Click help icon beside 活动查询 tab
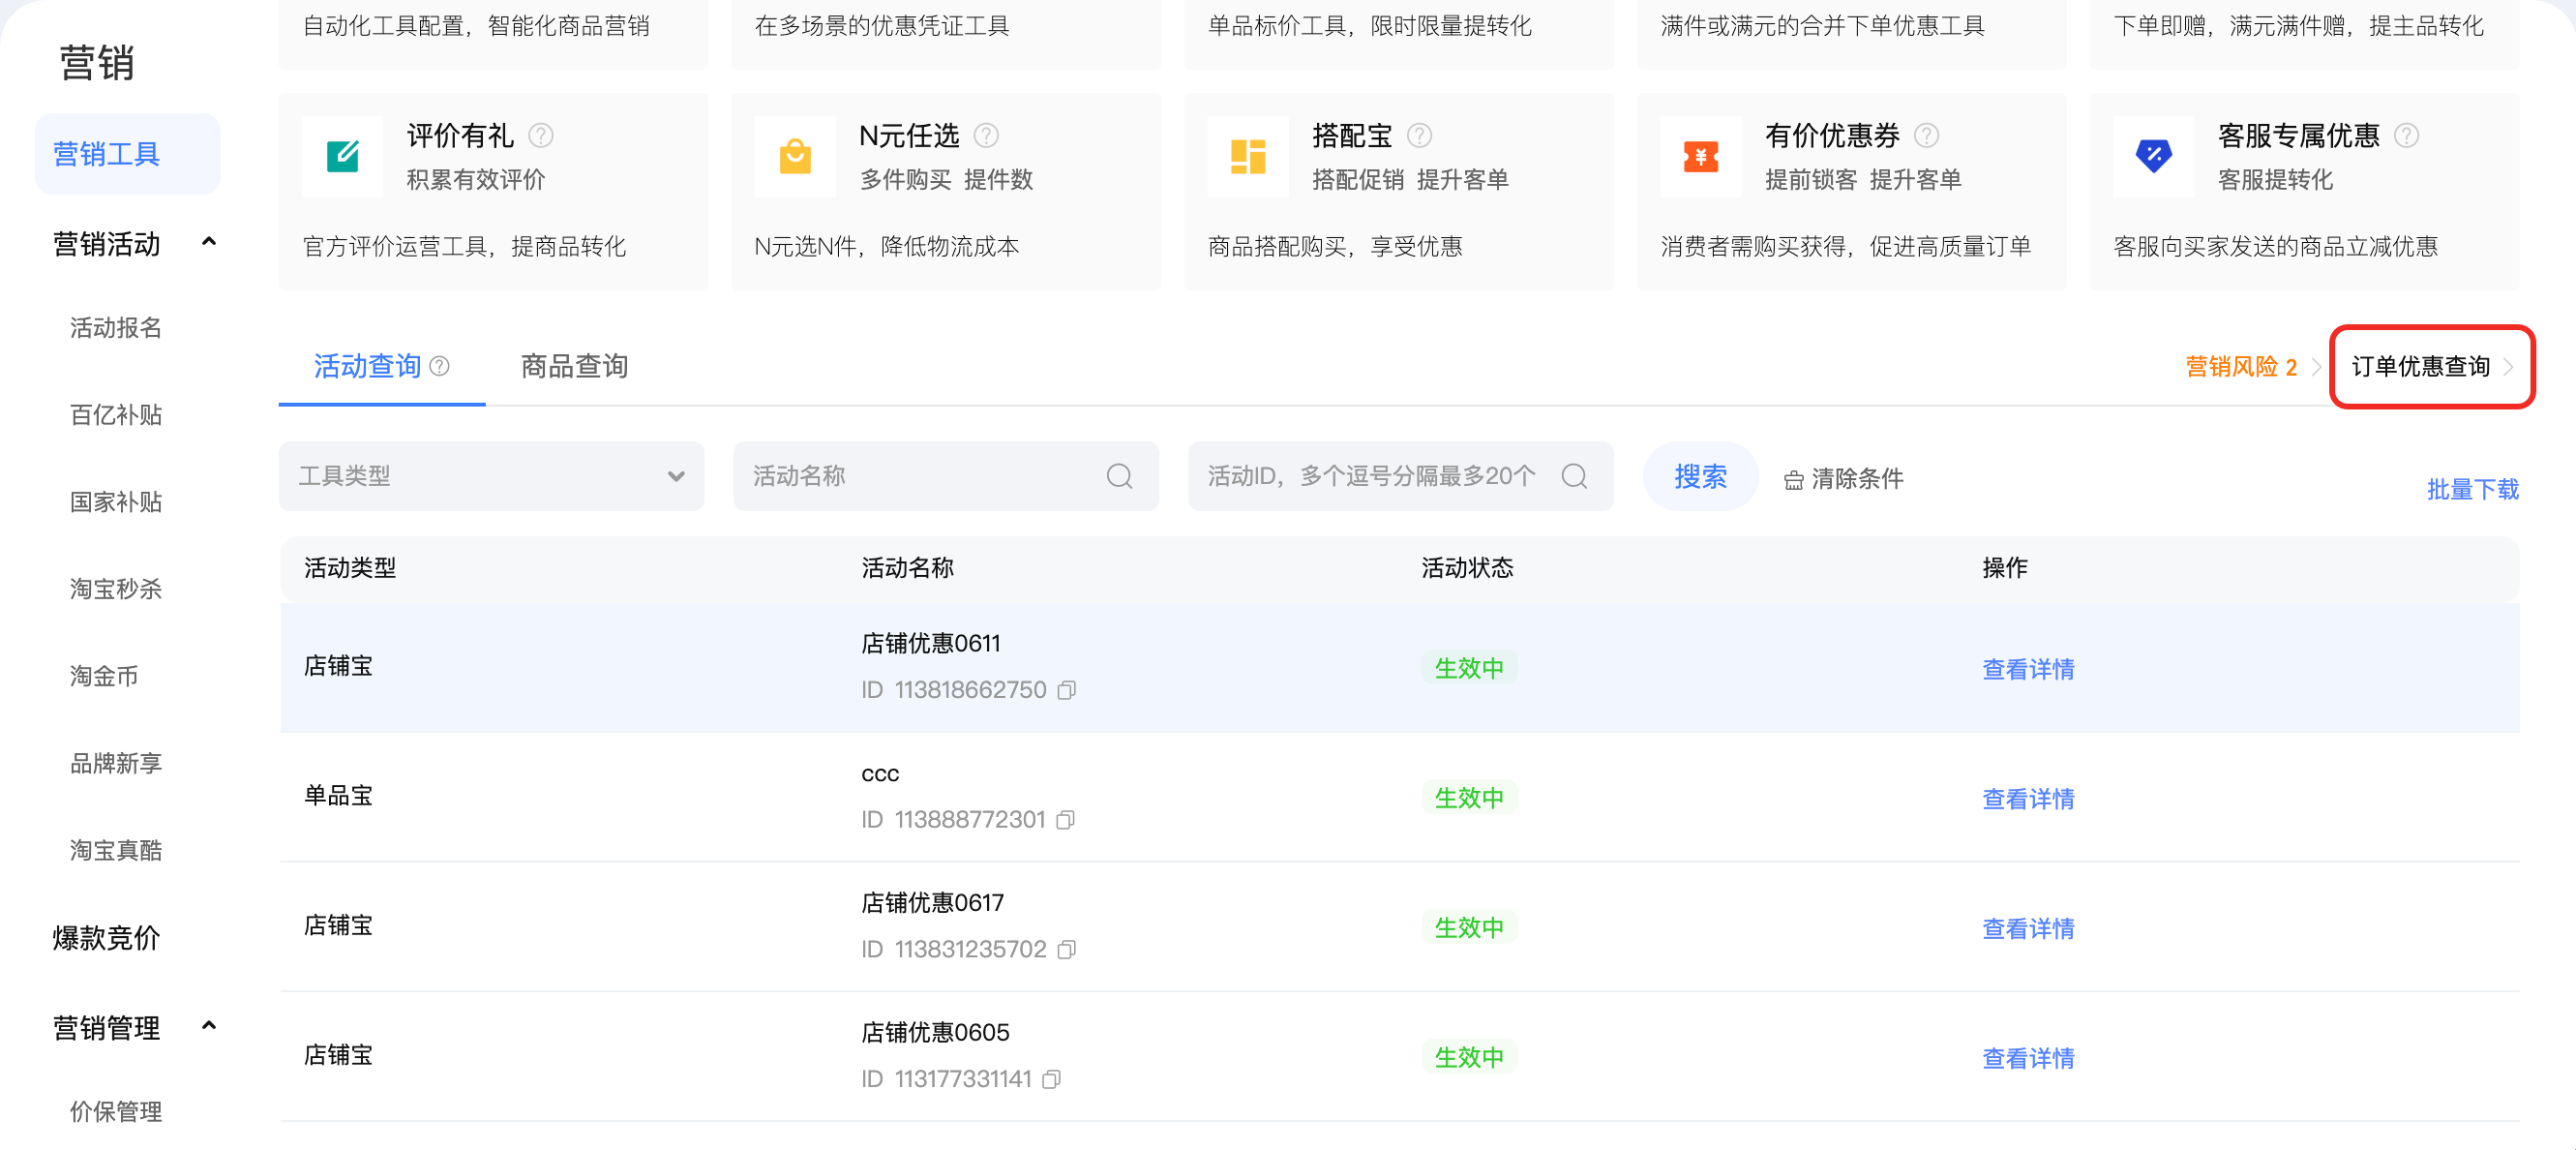This screenshot has height=1150, width=2576. (x=439, y=367)
